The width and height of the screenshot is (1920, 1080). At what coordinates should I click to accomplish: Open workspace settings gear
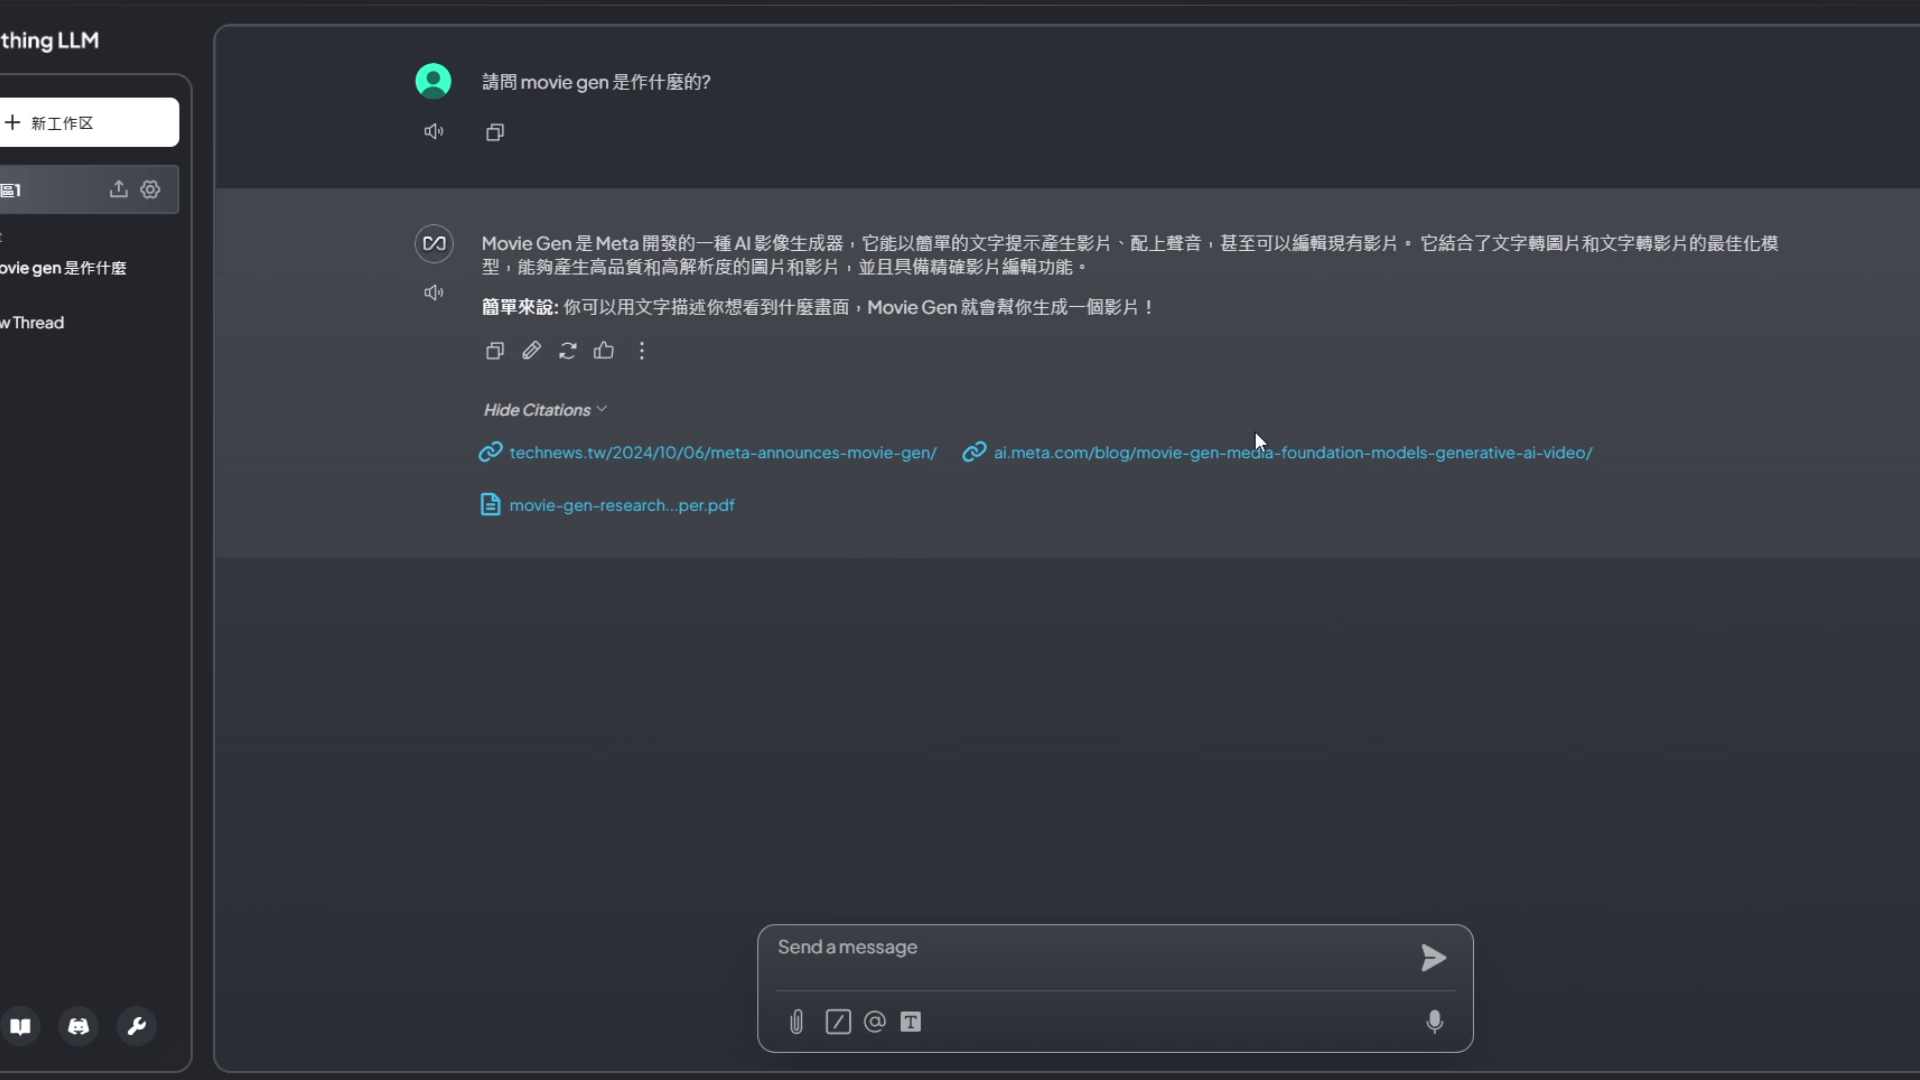(150, 189)
